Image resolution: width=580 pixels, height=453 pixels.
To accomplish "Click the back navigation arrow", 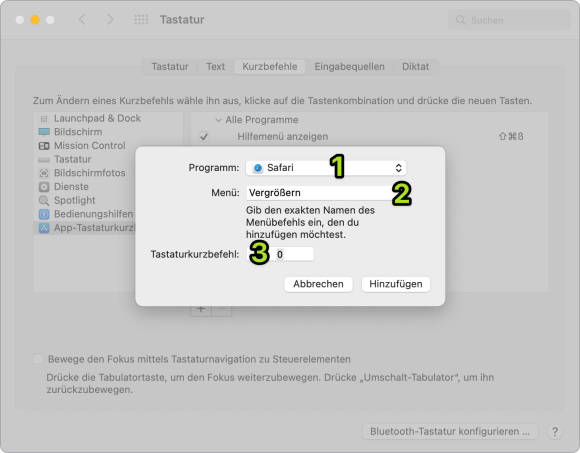I will (82, 19).
